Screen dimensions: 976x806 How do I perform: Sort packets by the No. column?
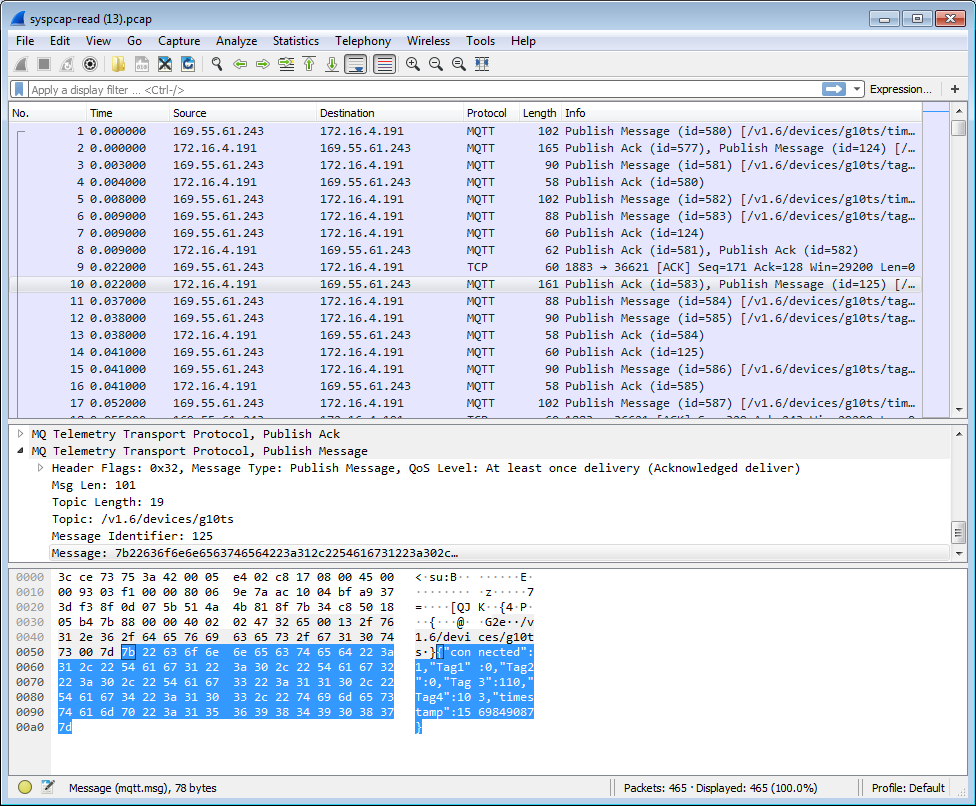(x=48, y=113)
